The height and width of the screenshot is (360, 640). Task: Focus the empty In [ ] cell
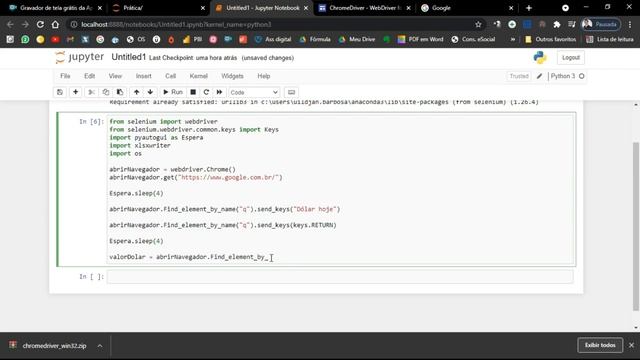point(340,277)
